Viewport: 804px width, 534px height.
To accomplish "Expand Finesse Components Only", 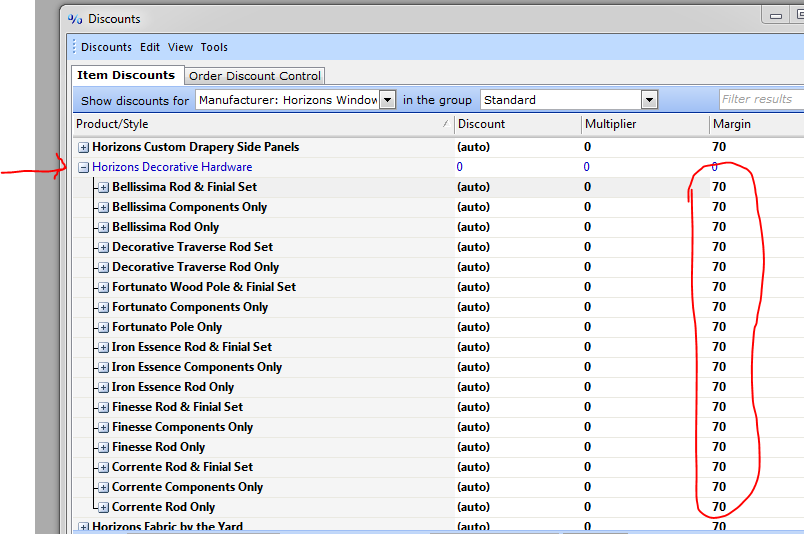I will coord(104,428).
